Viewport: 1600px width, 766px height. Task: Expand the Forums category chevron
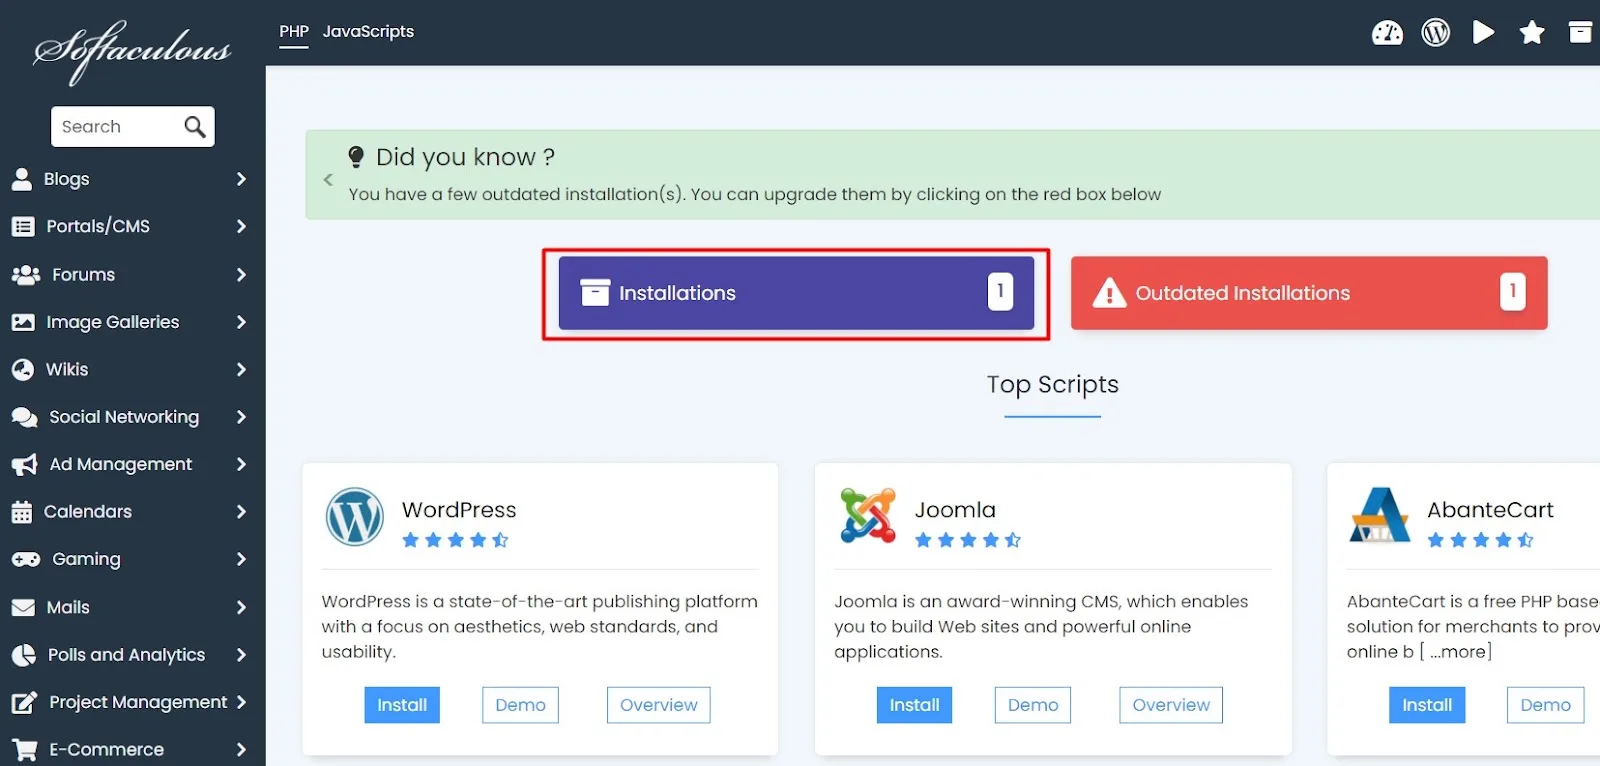(241, 274)
